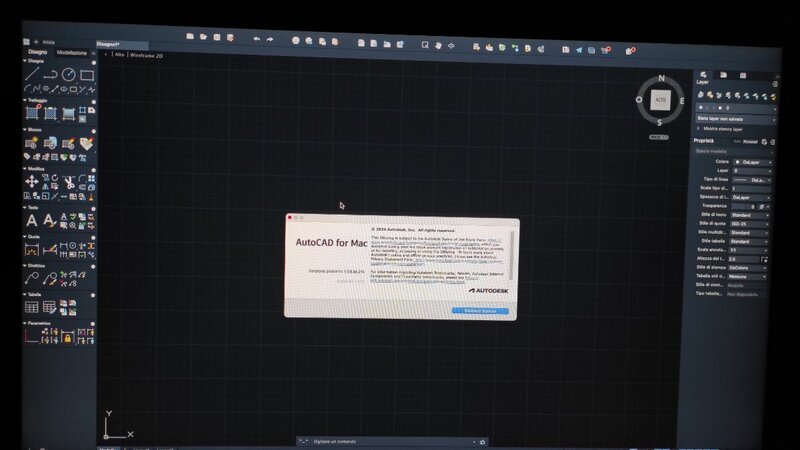Toggle the Tratteggio panel pin dot

(x=93, y=102)
